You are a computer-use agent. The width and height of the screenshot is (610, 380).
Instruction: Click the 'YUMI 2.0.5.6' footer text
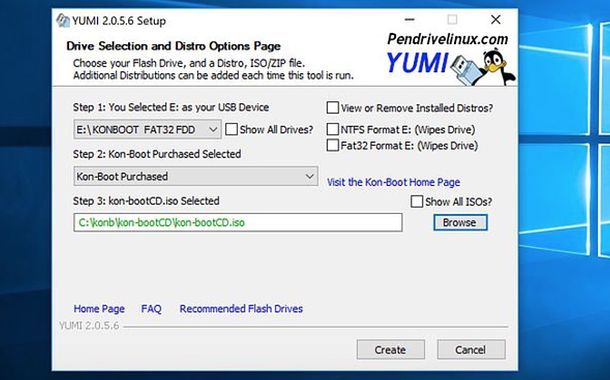[89, 326]
